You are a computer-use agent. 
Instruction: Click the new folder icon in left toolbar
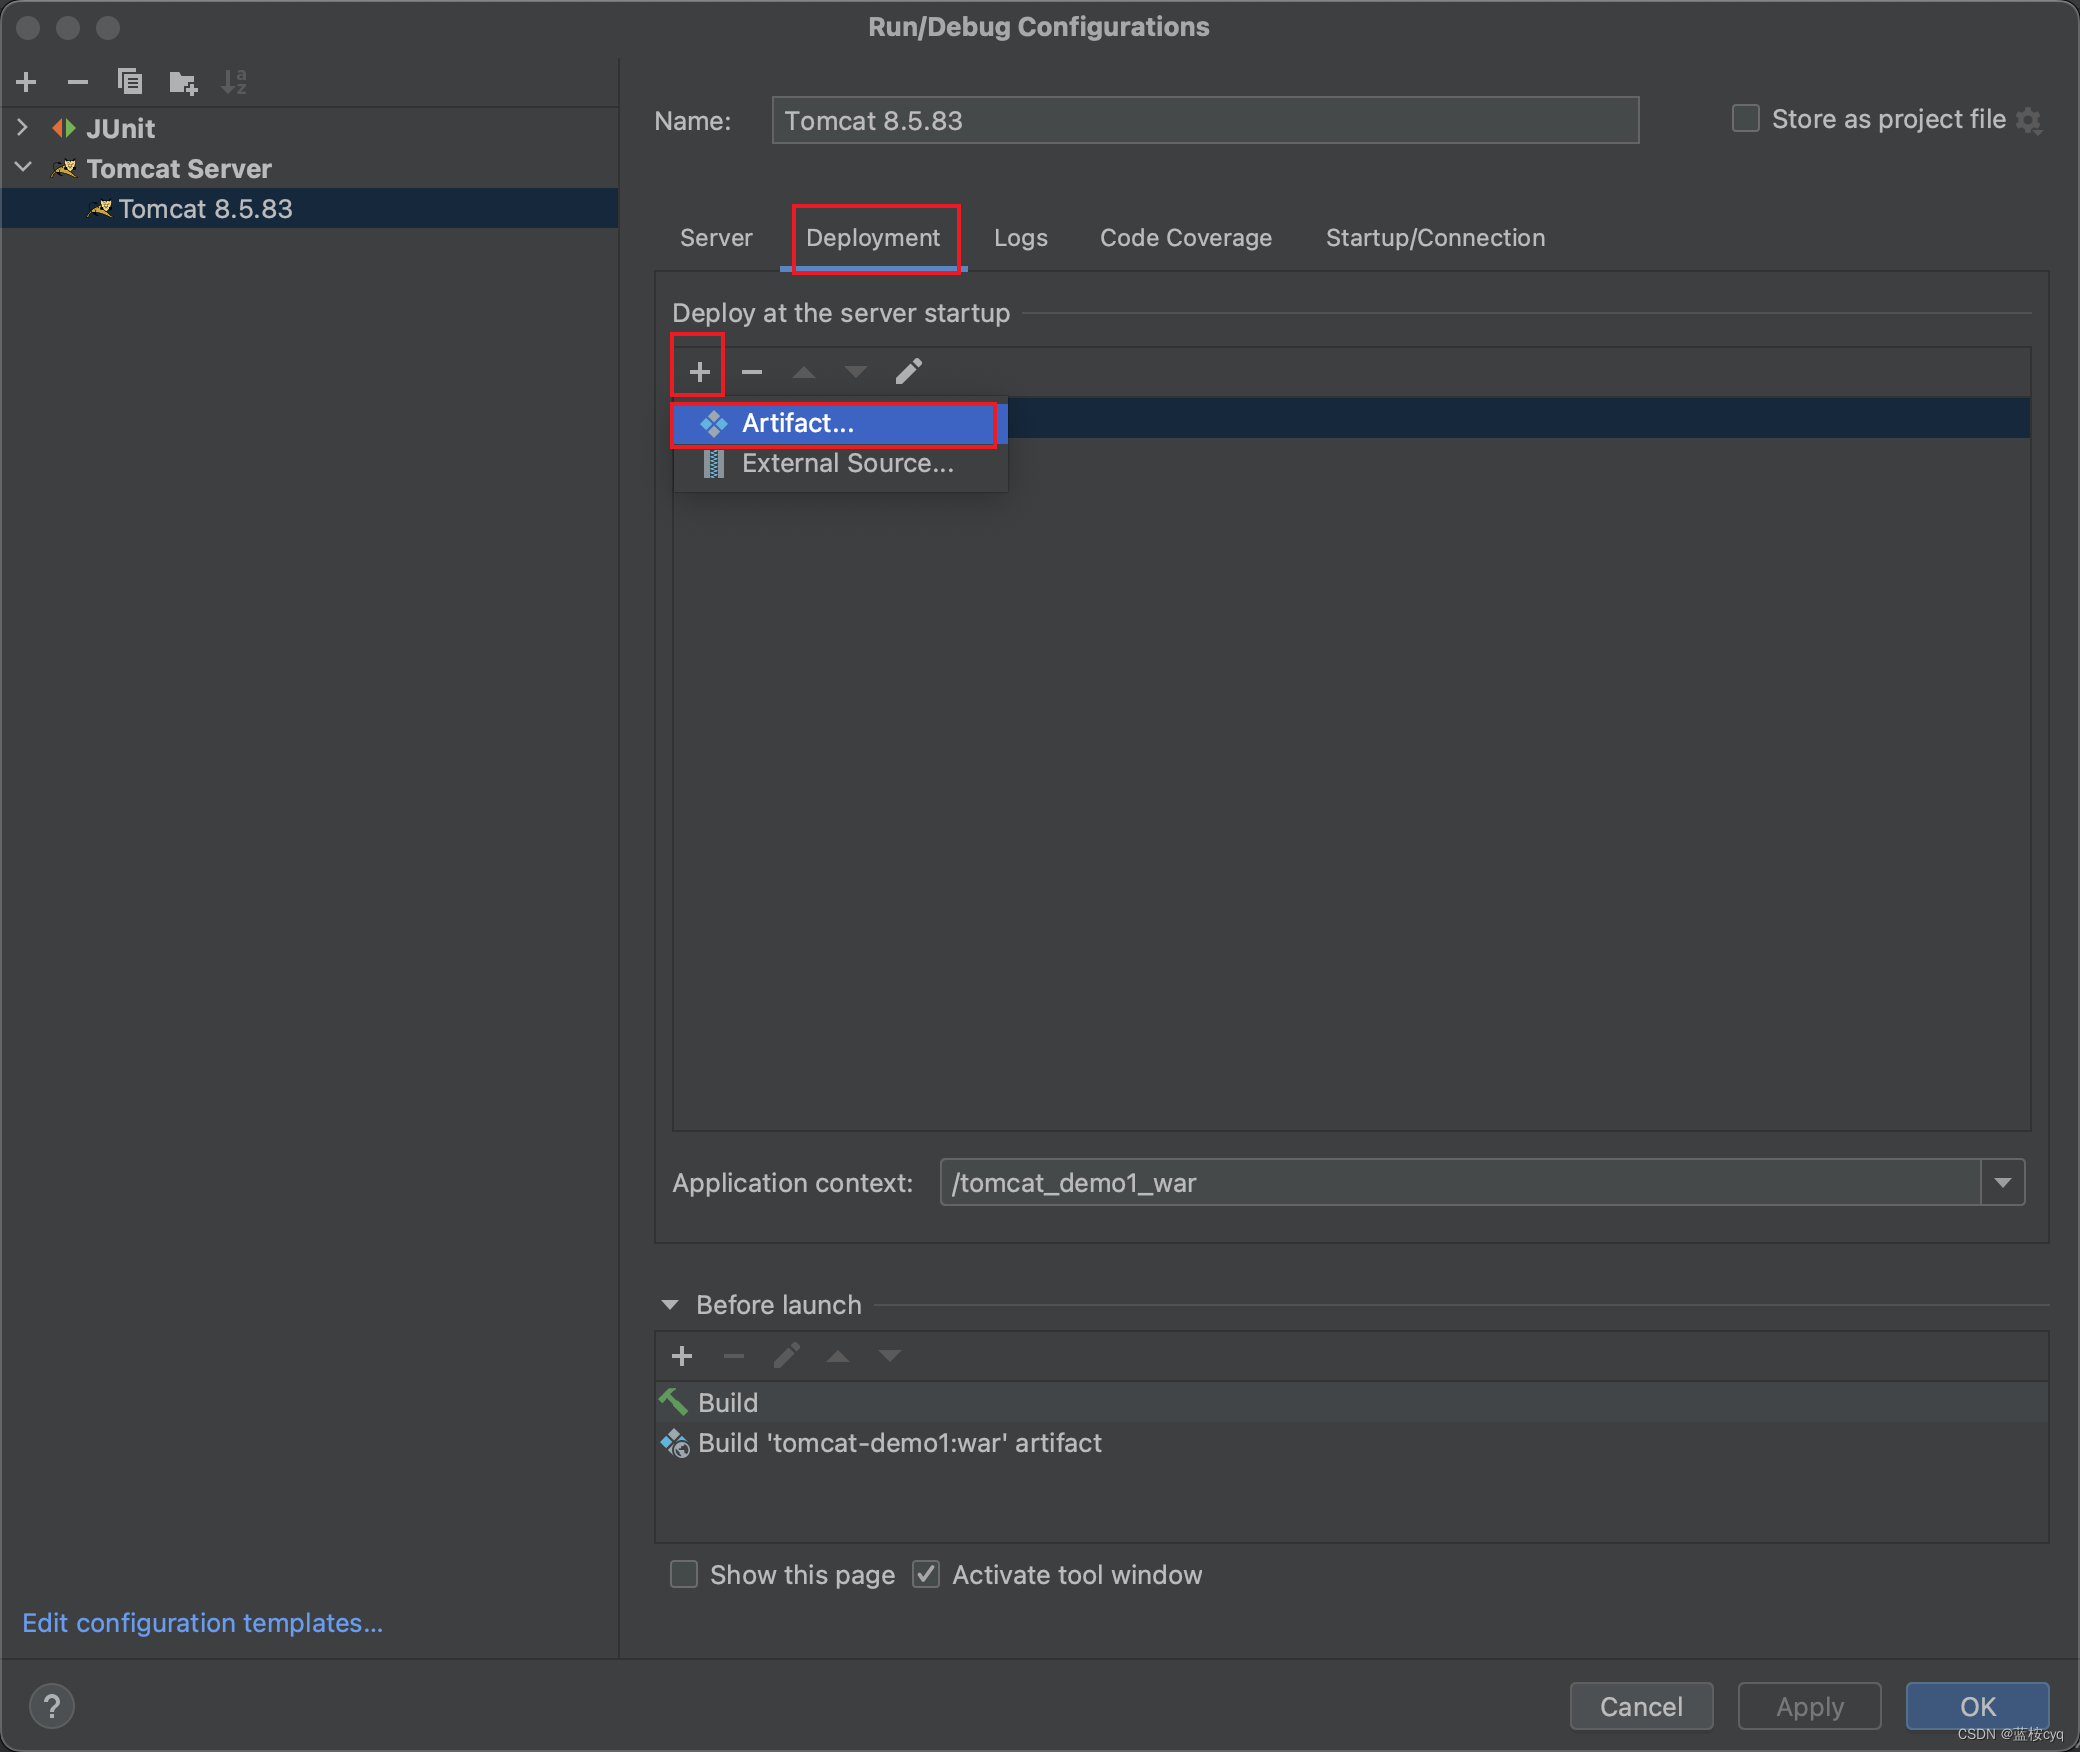182,82
